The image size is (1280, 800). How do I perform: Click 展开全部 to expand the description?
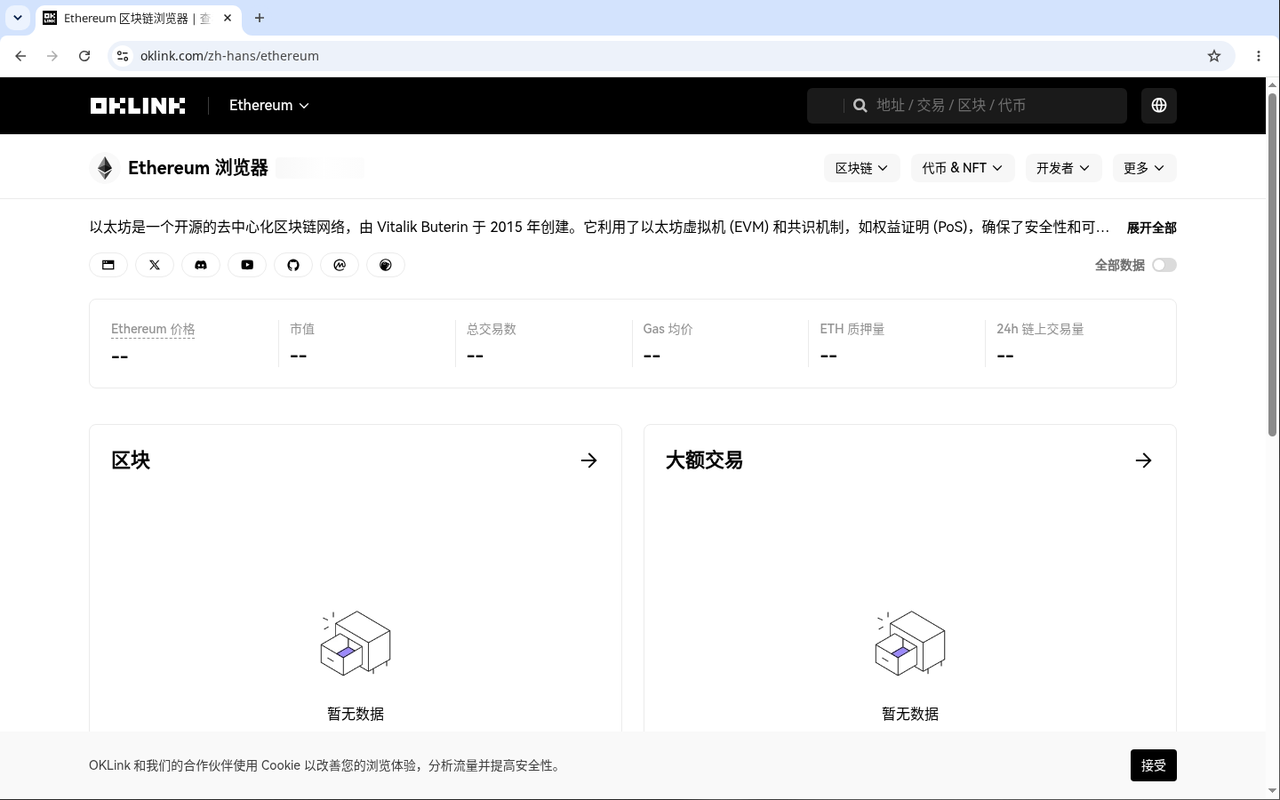(x=1152, y=228)
